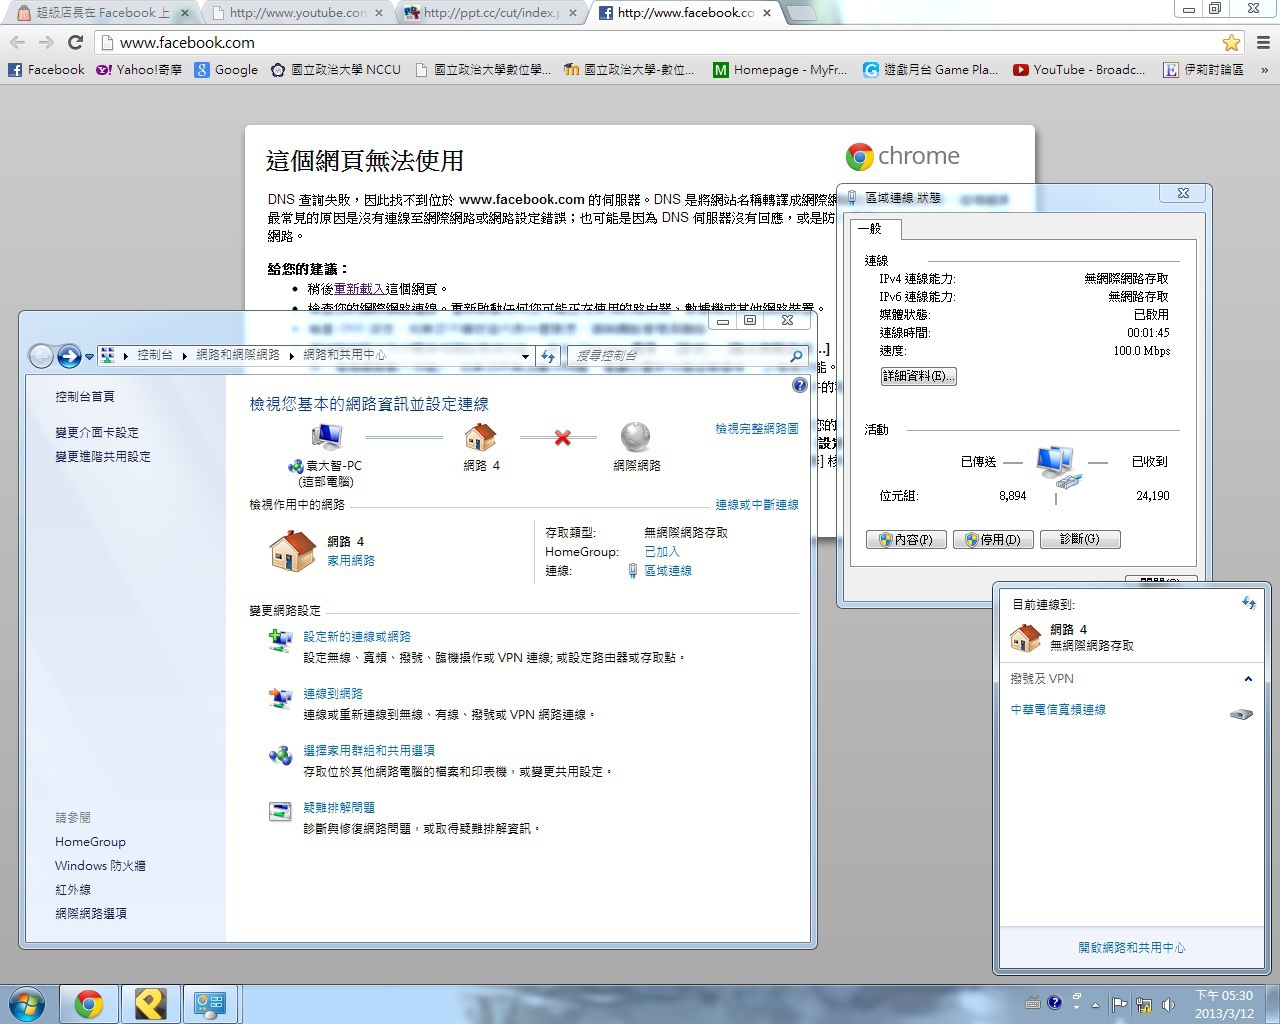Open 設定新的連線或網路
The width and height of the screenshot is (1280, 1024).
(x=357, y=637)
